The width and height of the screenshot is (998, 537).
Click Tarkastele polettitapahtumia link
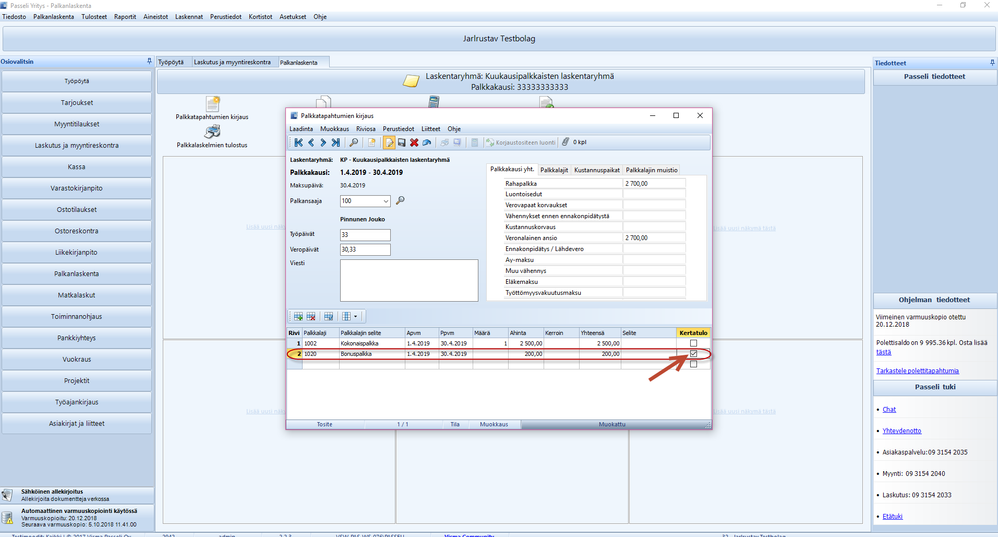917,371
